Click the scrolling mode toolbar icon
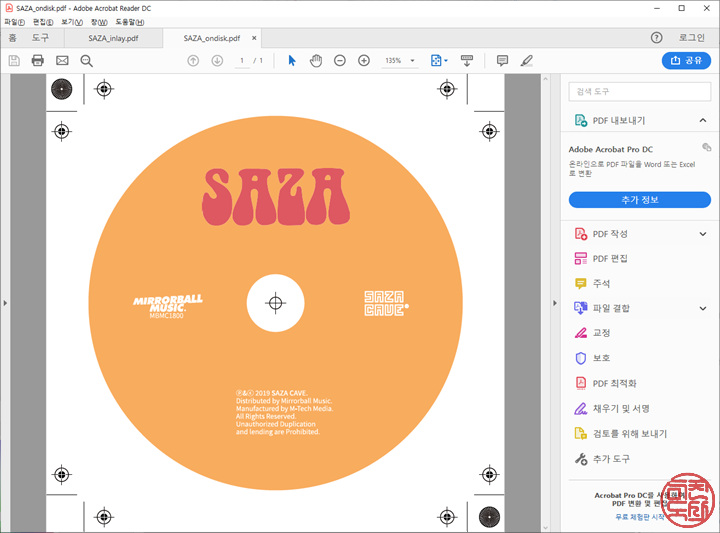 click(x=467, y=61)
